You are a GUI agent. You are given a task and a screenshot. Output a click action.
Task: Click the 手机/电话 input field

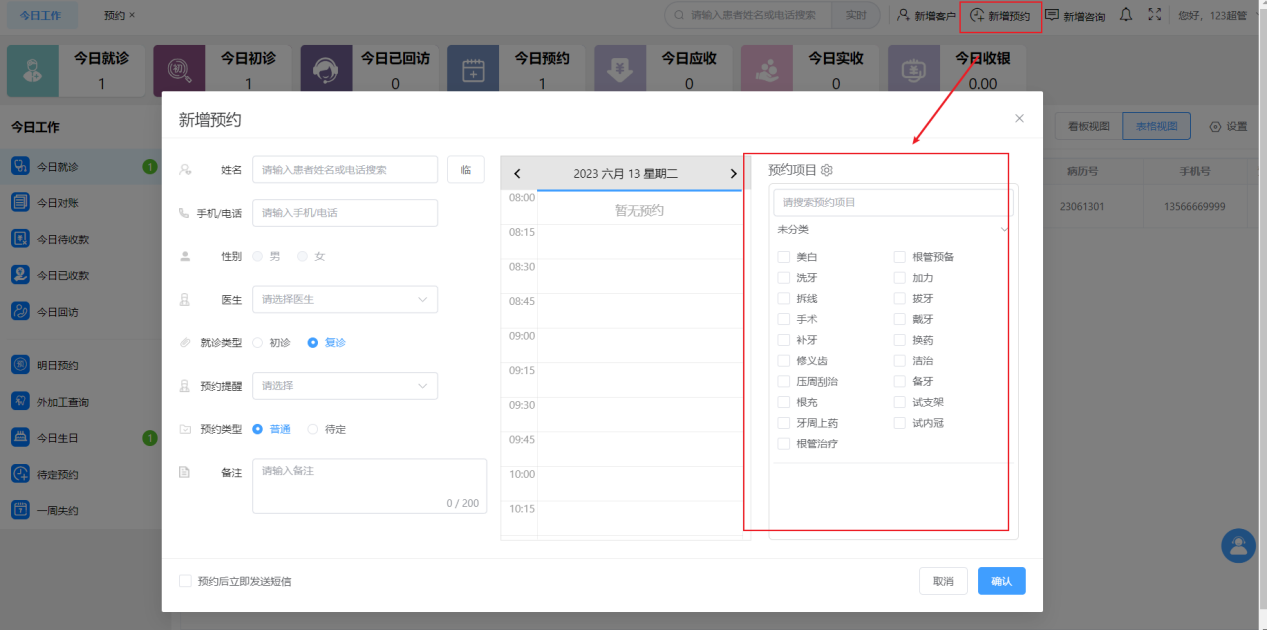coord(345,213)
